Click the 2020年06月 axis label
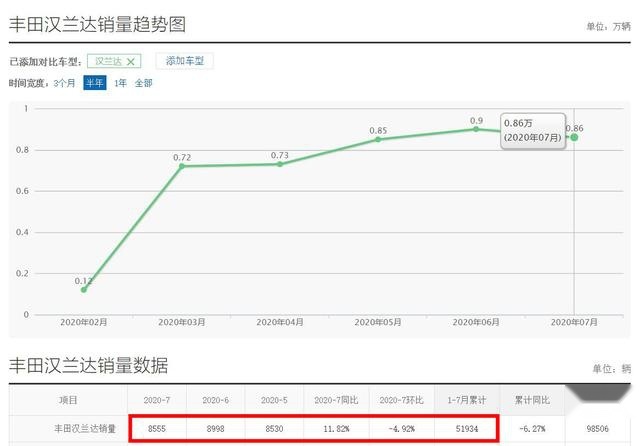Viewport: 640px width, 446px height. coord(476,322)
